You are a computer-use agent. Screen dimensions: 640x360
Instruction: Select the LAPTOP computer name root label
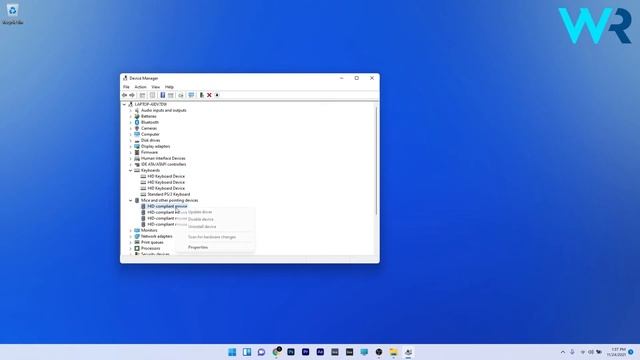point(151,104)
